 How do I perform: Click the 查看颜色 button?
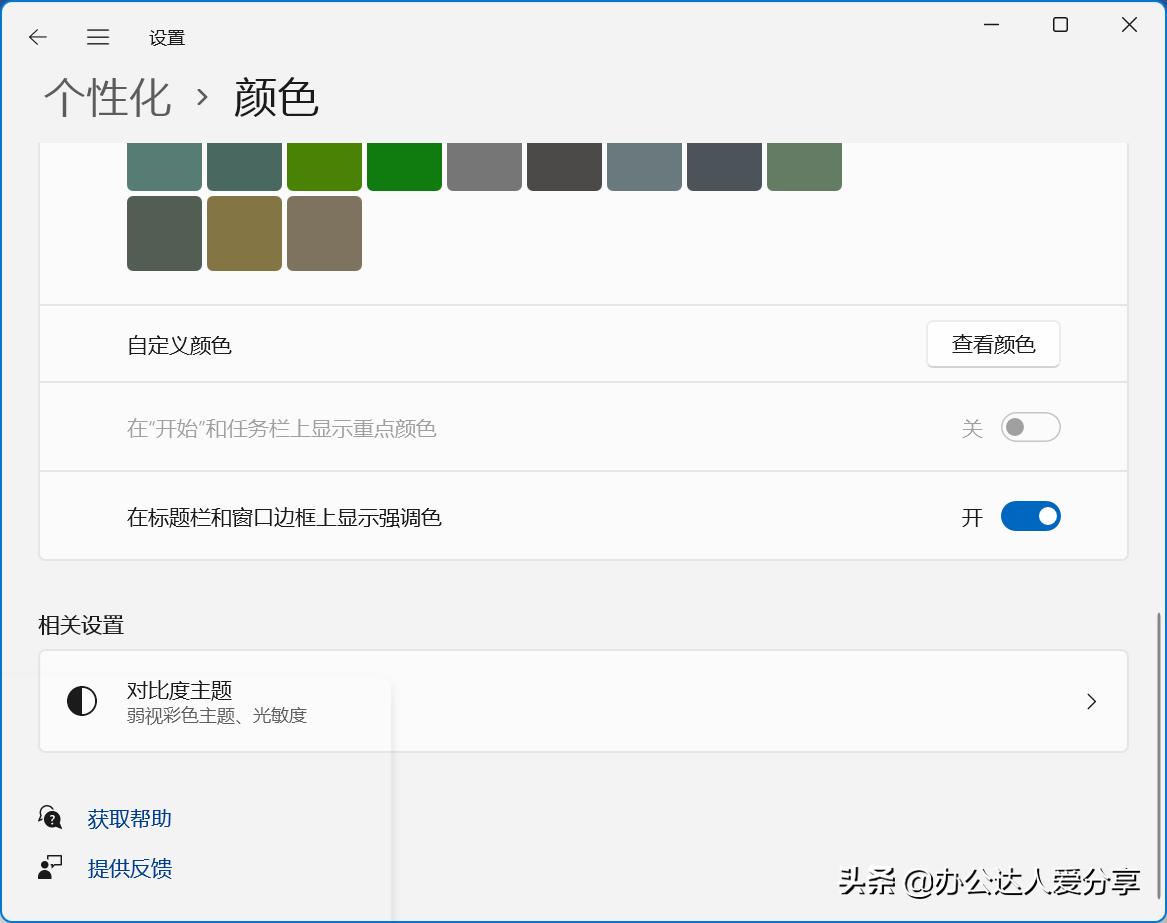coord(993,344)
